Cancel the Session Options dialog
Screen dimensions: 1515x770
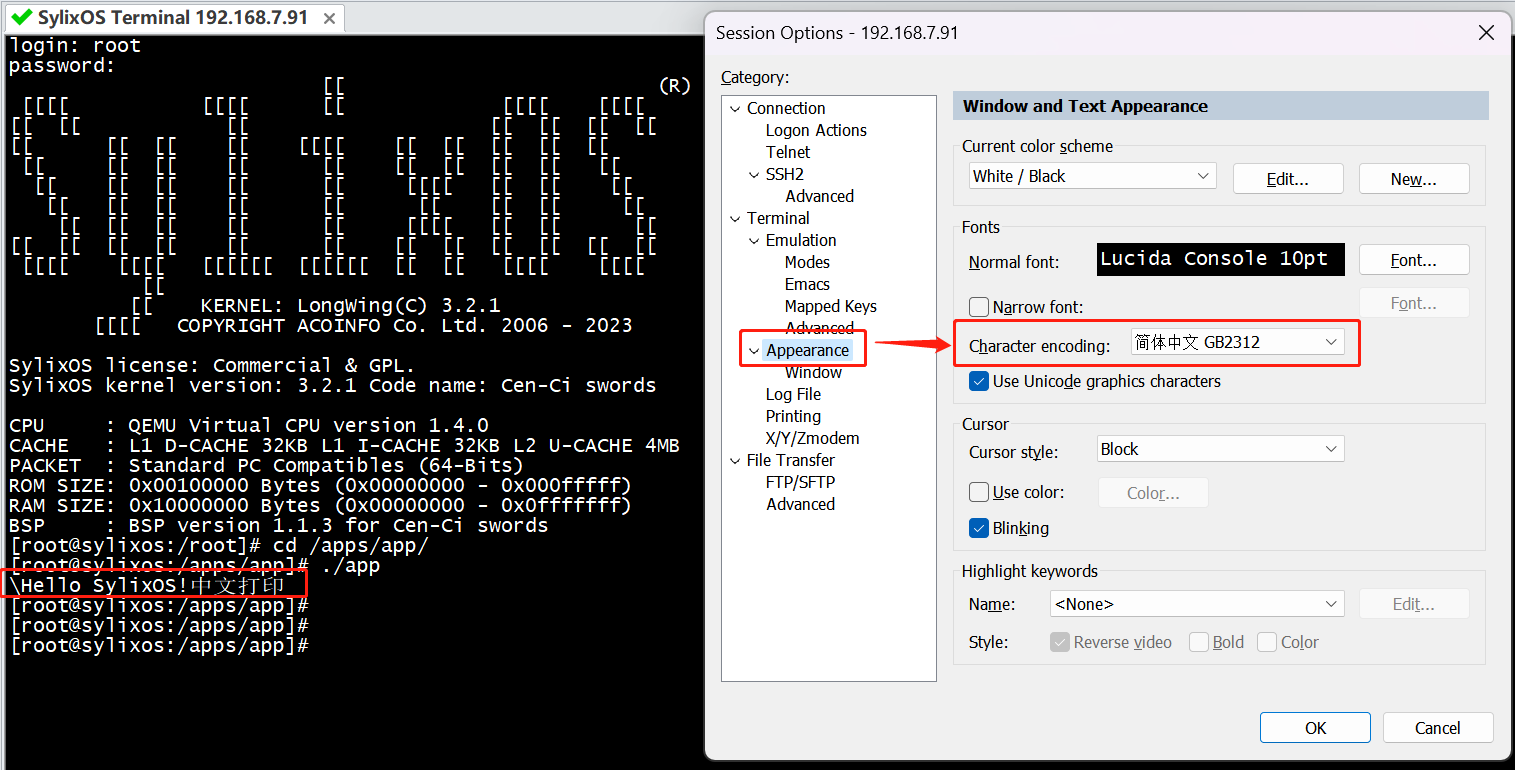click(x=1438, y=728)
